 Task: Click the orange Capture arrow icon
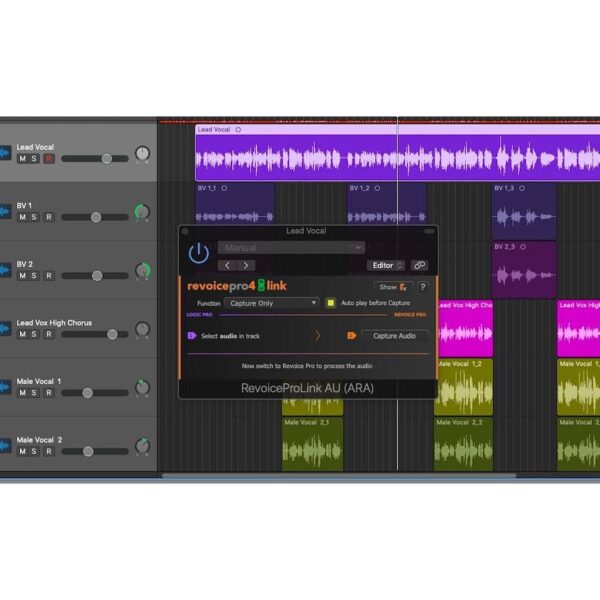tap(352, 336)
